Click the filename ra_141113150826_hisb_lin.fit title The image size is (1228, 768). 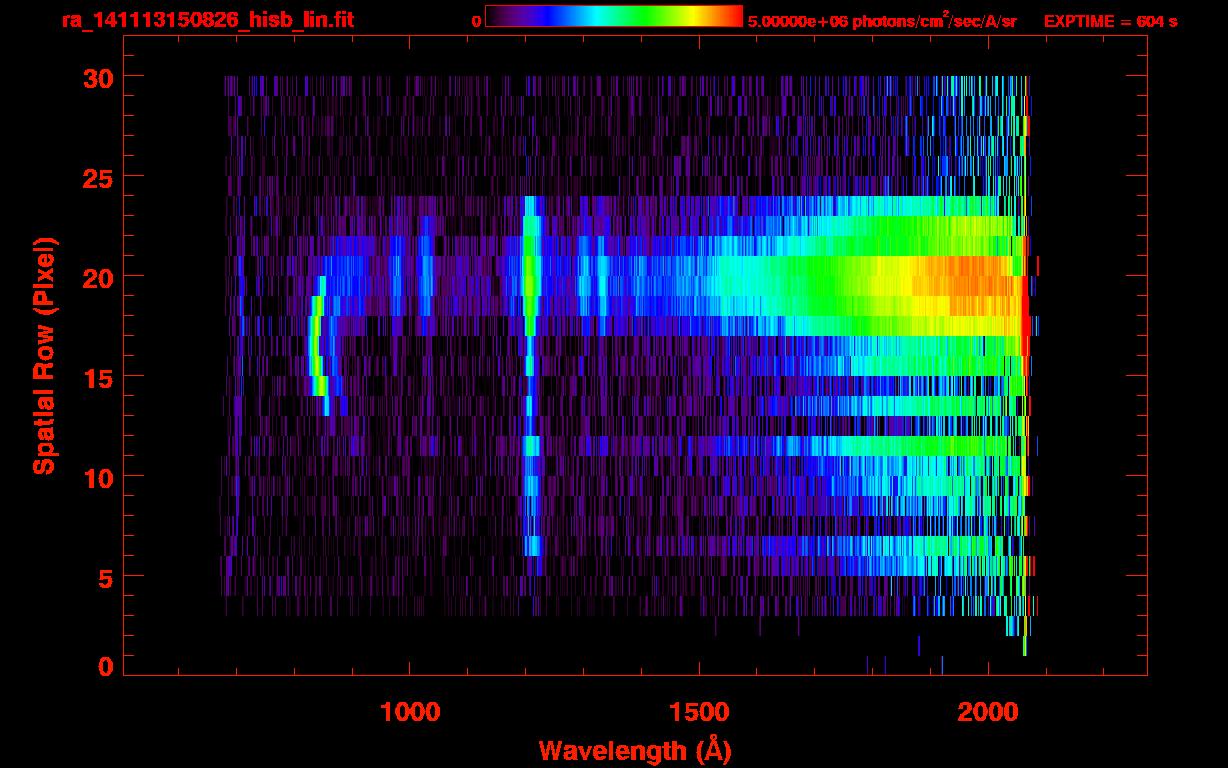click(x=206, y=20)
